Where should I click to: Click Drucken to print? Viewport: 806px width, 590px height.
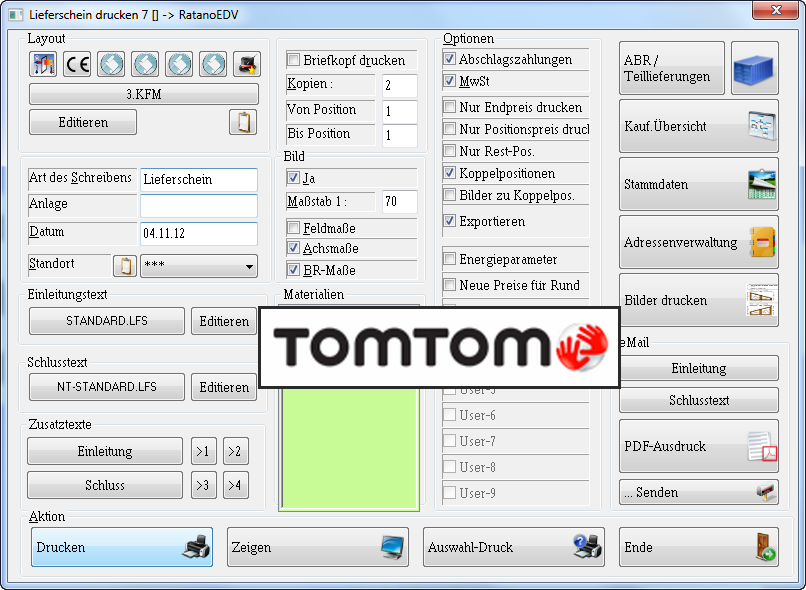point(122,547)
